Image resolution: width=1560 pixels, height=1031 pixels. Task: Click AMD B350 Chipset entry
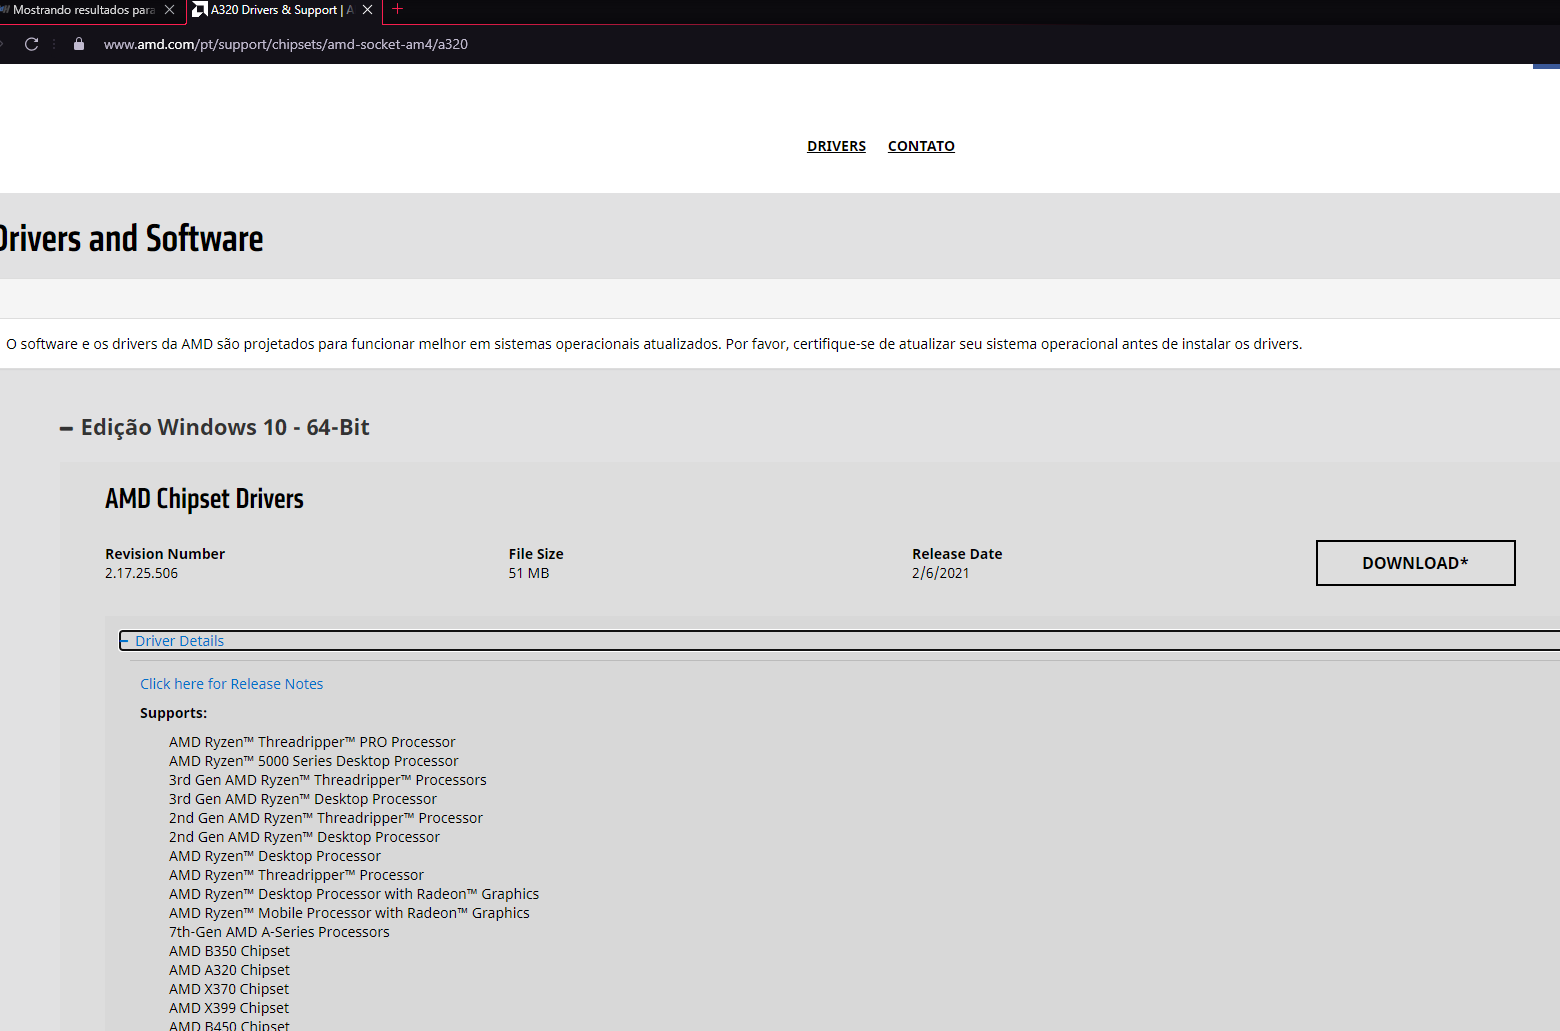[229, 951]
